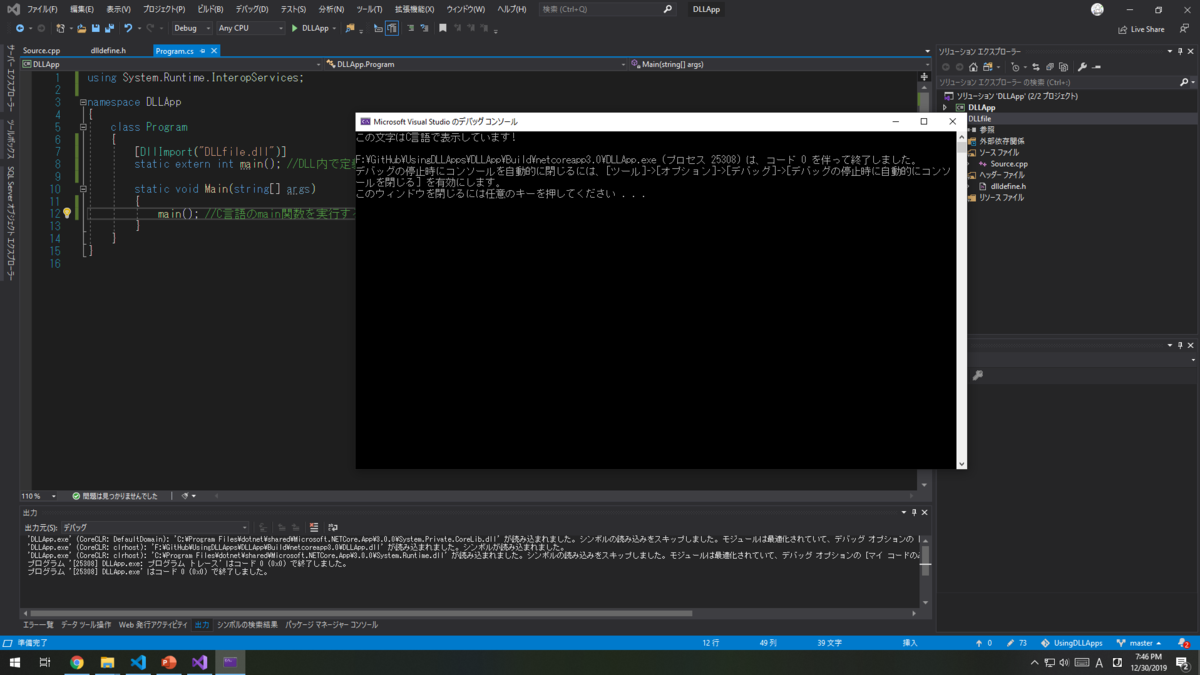Open the 110 % zoom level dropdown
The height and width of the screenshot is (675, 1200).
41,496
